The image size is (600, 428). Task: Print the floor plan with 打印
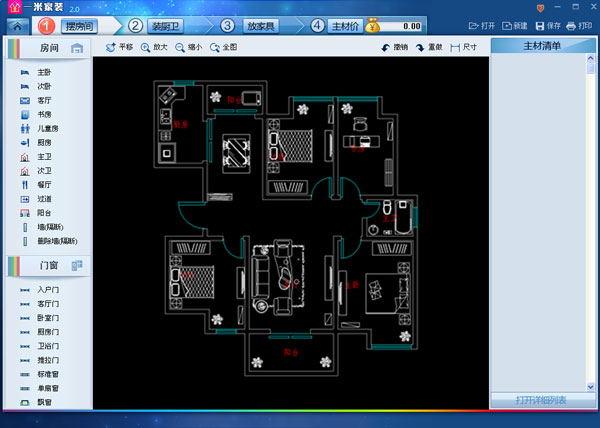578,25
